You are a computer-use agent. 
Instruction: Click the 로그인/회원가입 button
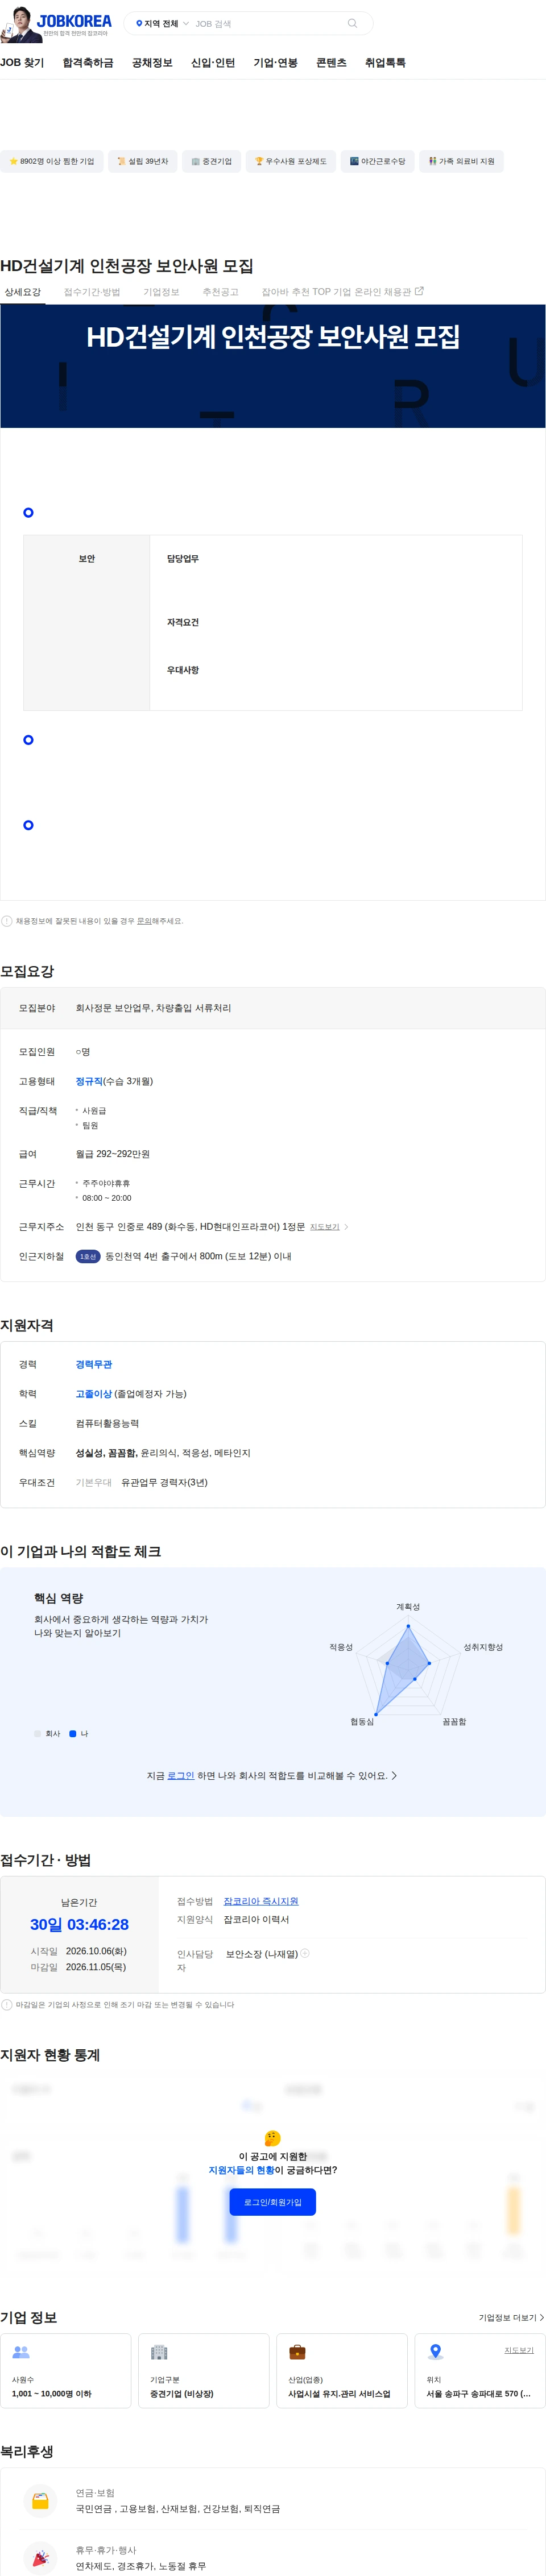point(273,2202)
